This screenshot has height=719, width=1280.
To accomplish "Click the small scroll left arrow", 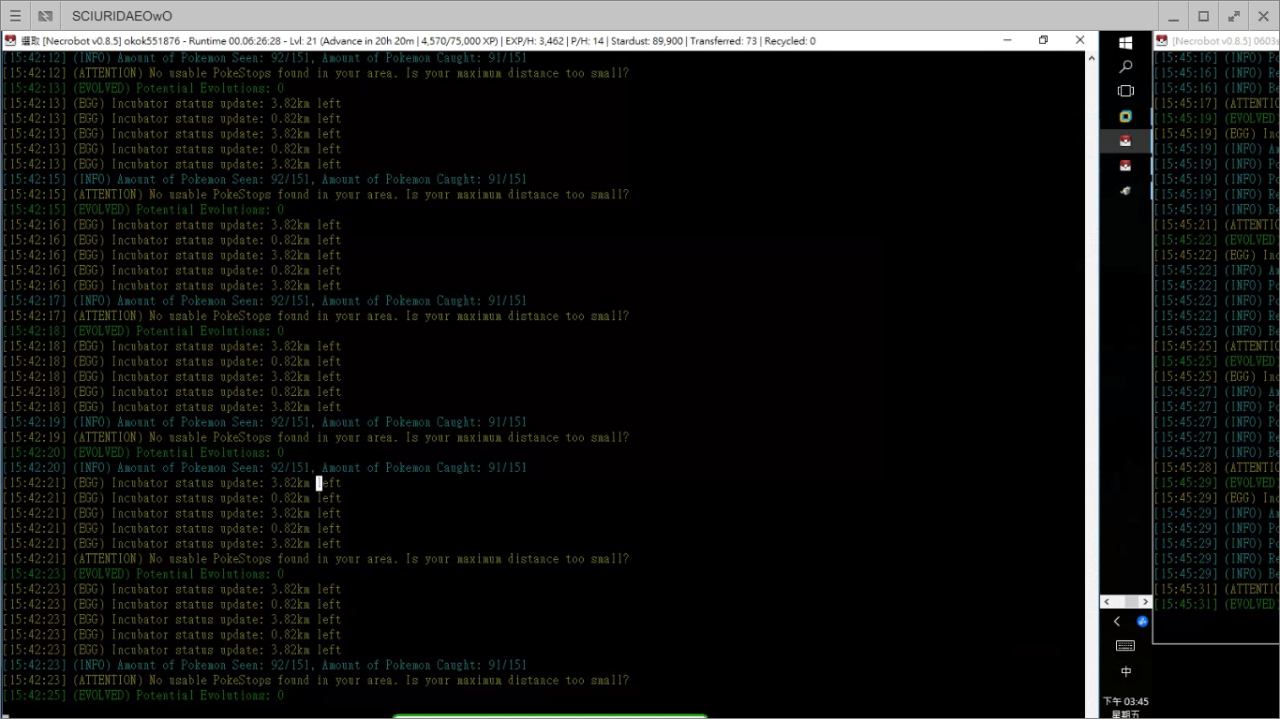I will [x=1106, y=602].
